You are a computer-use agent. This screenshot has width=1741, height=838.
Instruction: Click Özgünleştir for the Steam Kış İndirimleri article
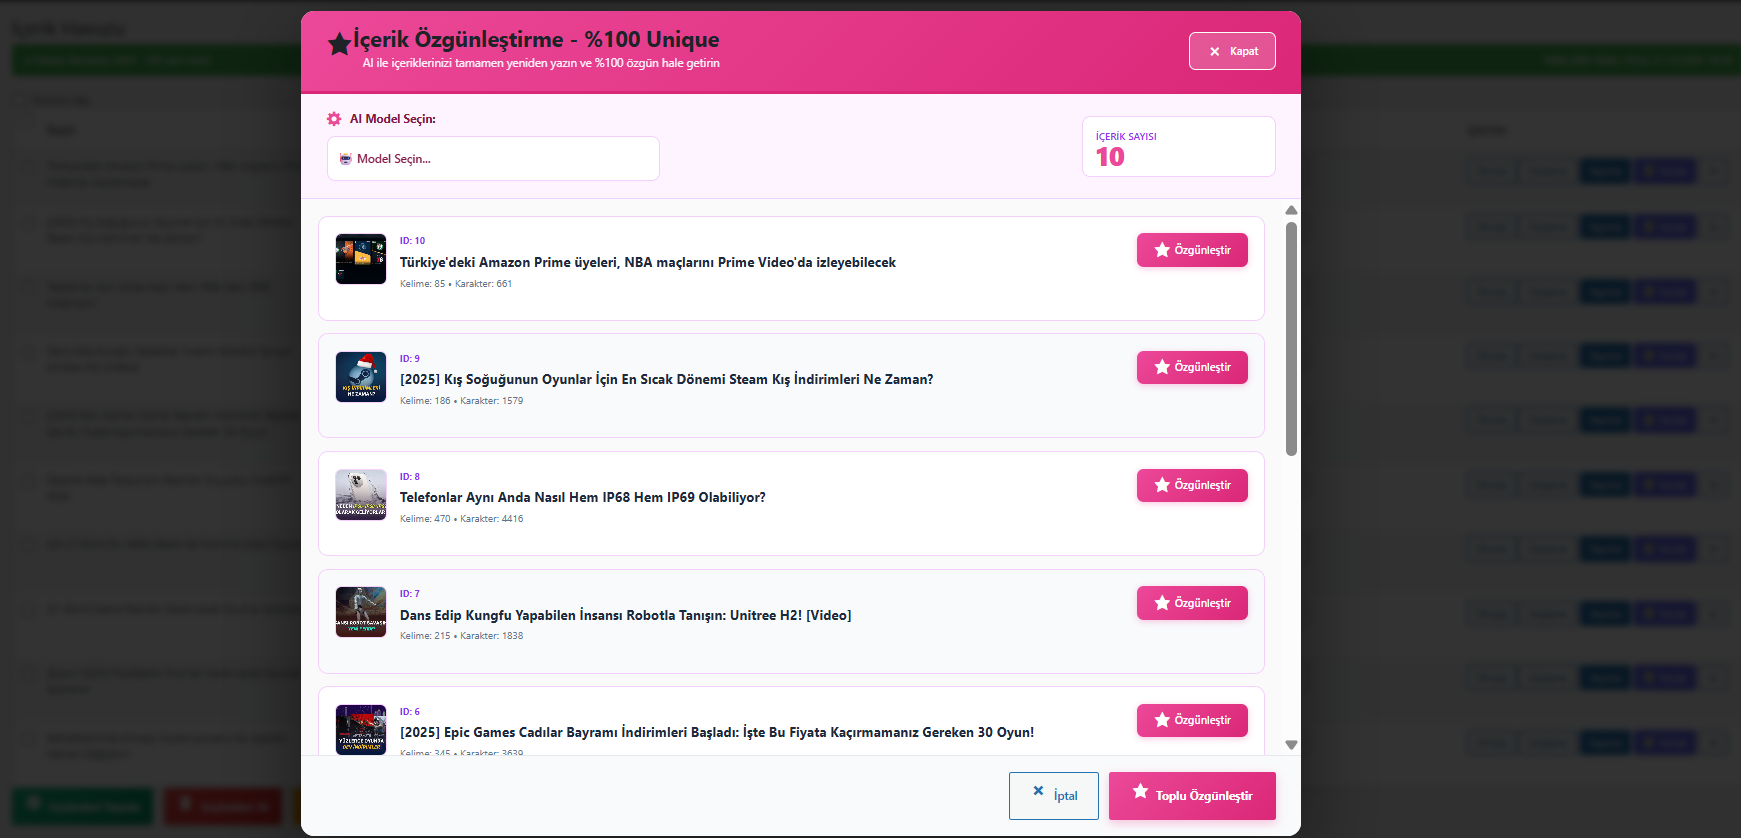(x=1192, y=367)
